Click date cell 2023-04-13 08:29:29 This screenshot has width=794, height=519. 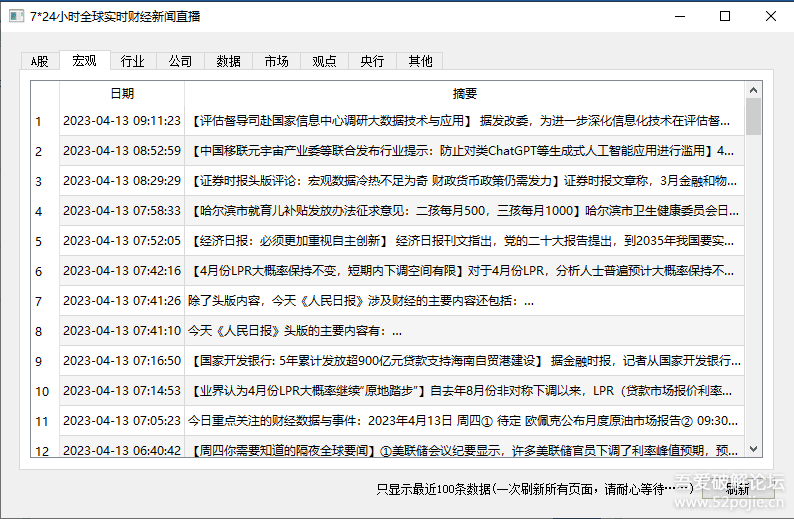tap(122, 181)
